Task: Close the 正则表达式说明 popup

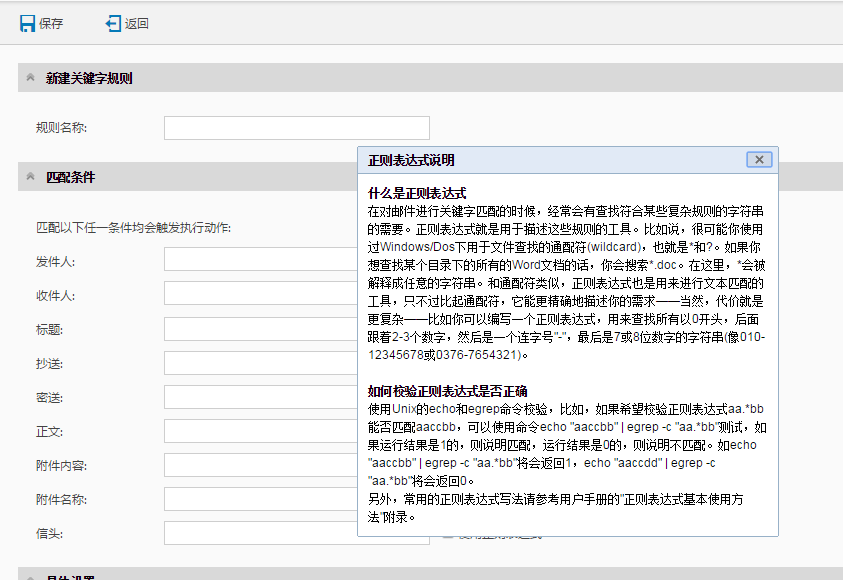Action: (759, 160)
